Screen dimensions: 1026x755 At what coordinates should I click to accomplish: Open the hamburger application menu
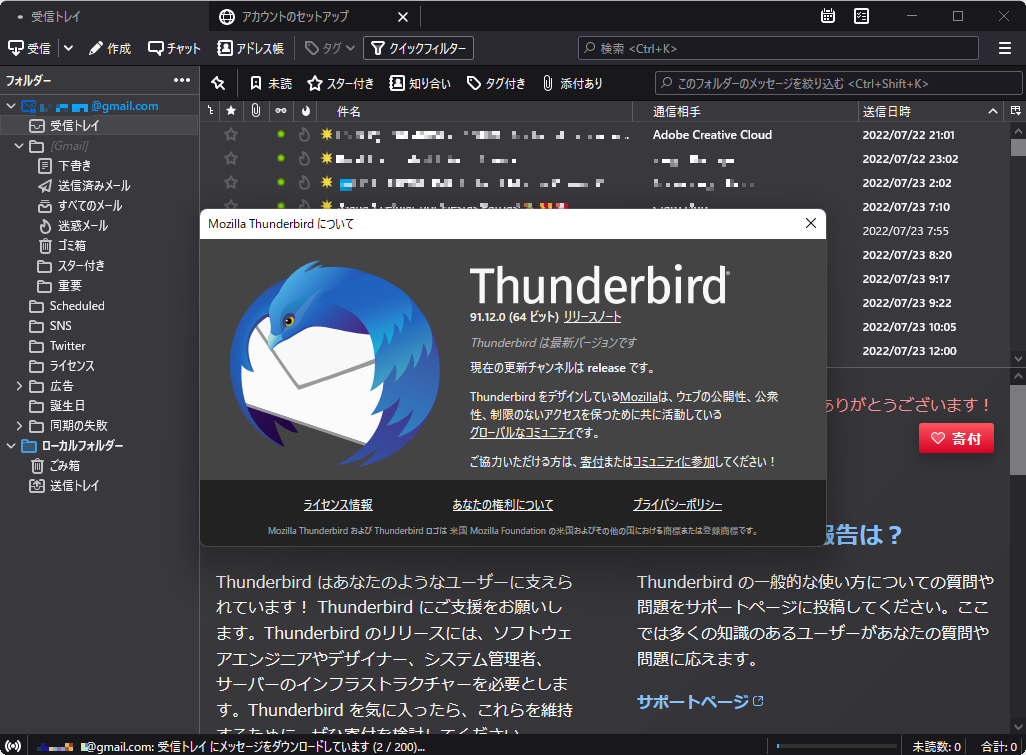[1004, 47]
